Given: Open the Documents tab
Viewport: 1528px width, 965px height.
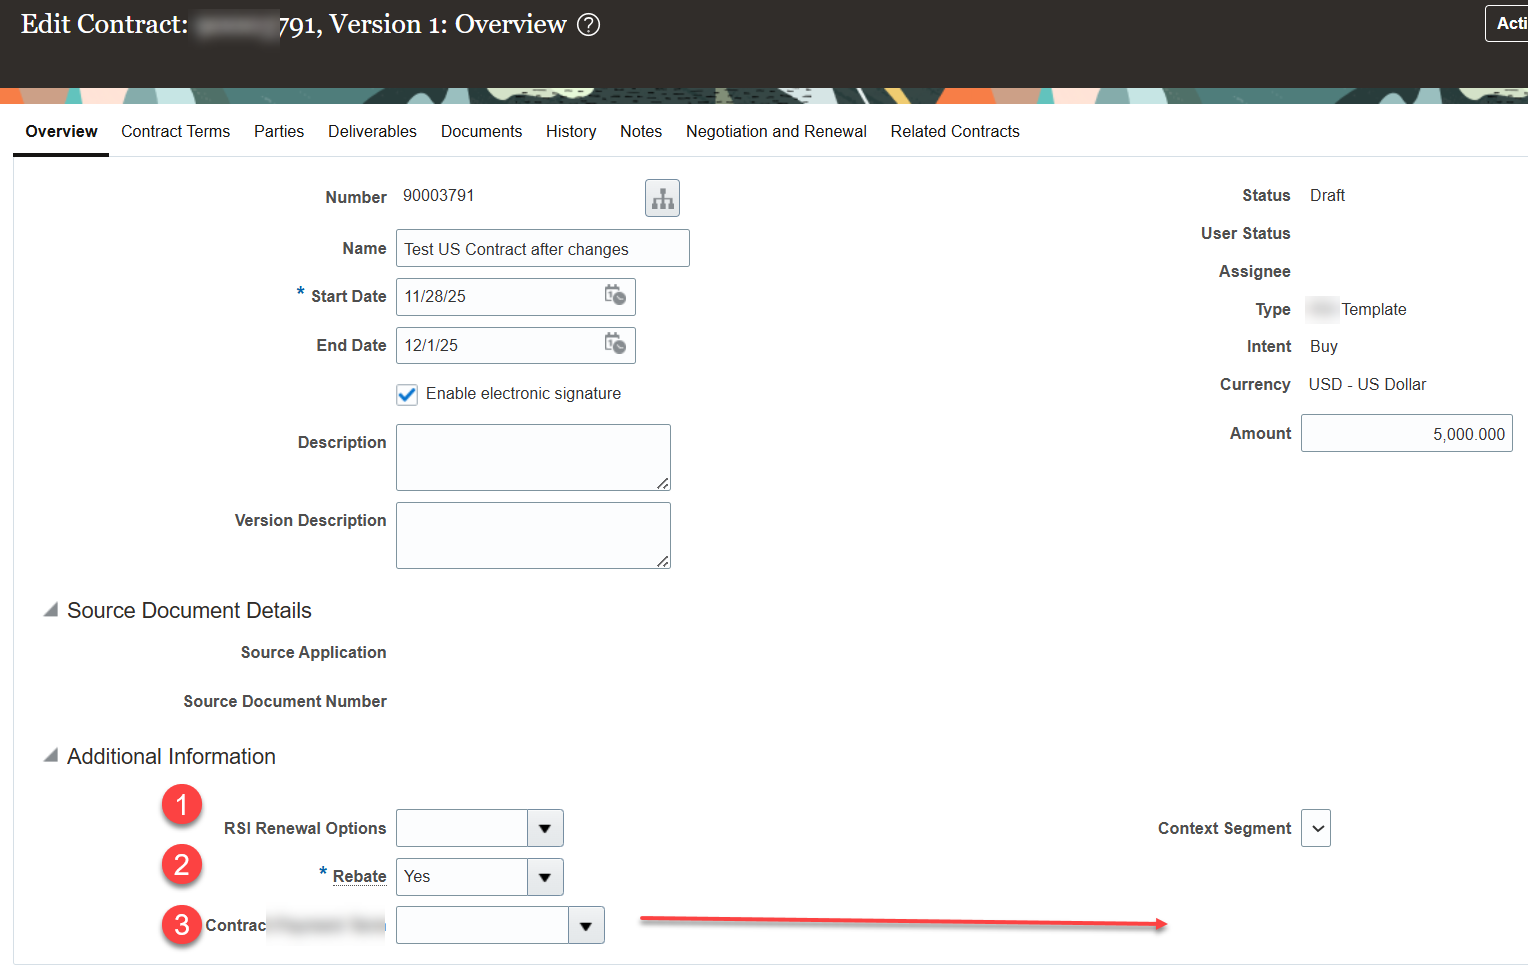Looking at the screenshot, I should 481,132.
